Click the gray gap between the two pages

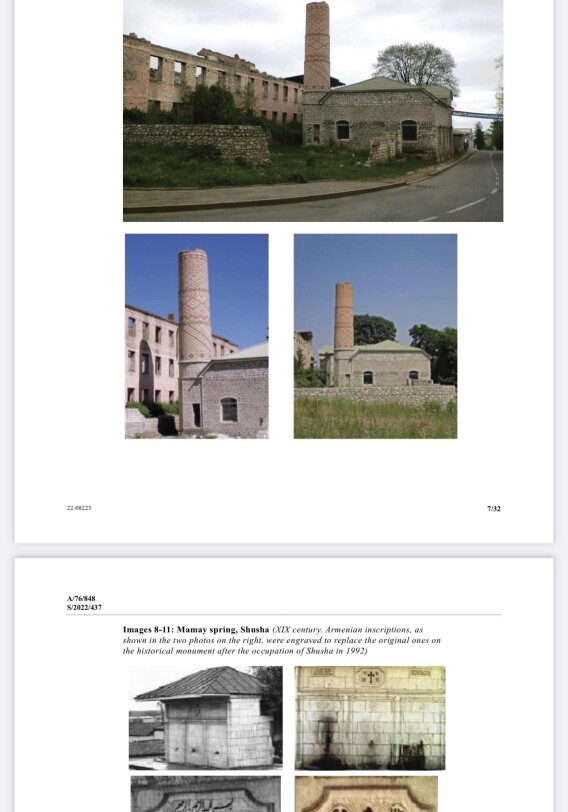pos(284,550)
